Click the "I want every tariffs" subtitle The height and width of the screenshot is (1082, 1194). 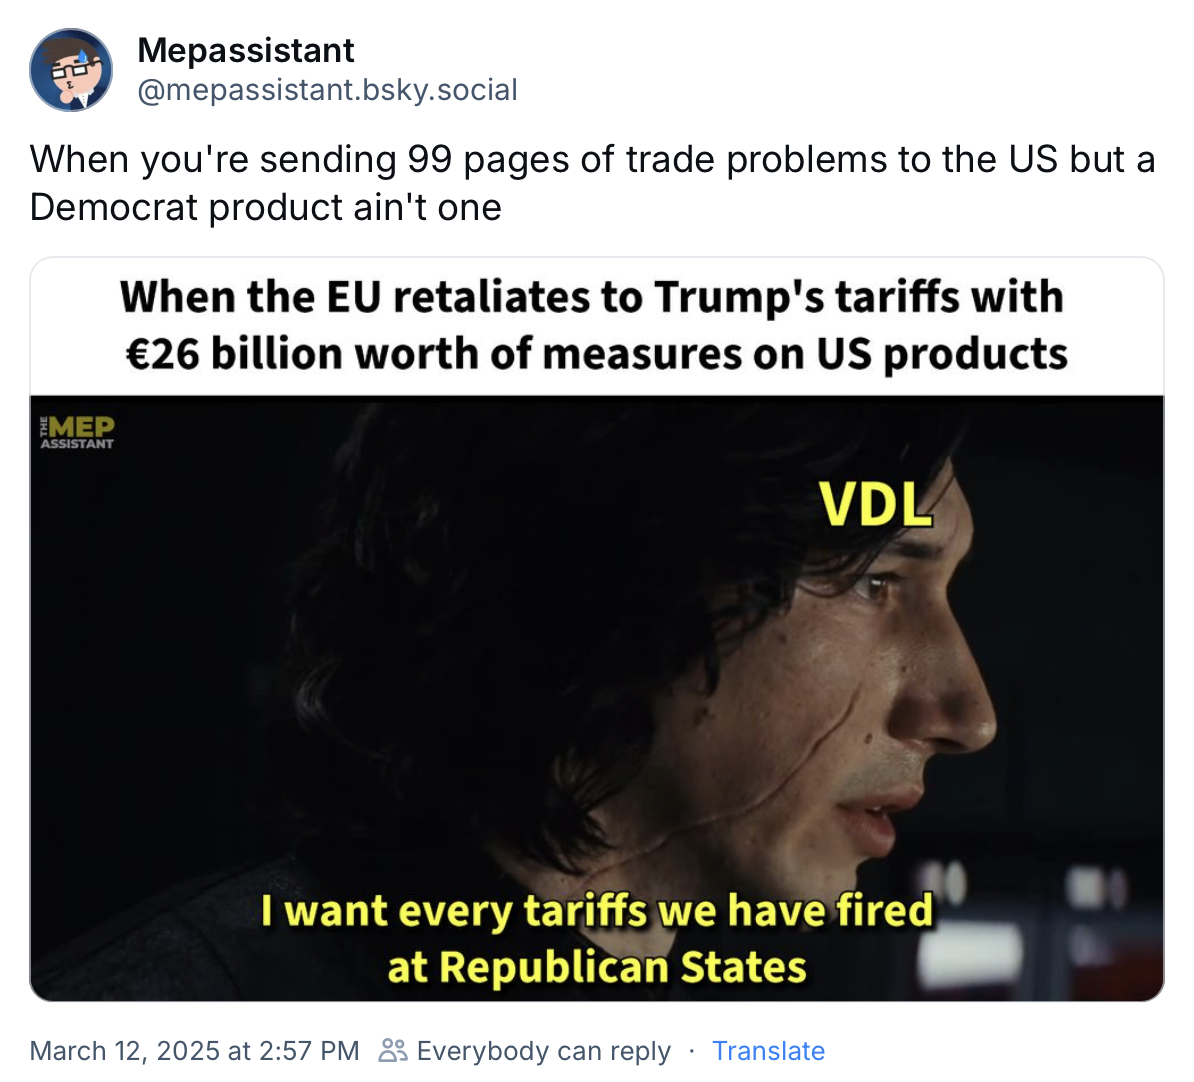click(597, 910)
